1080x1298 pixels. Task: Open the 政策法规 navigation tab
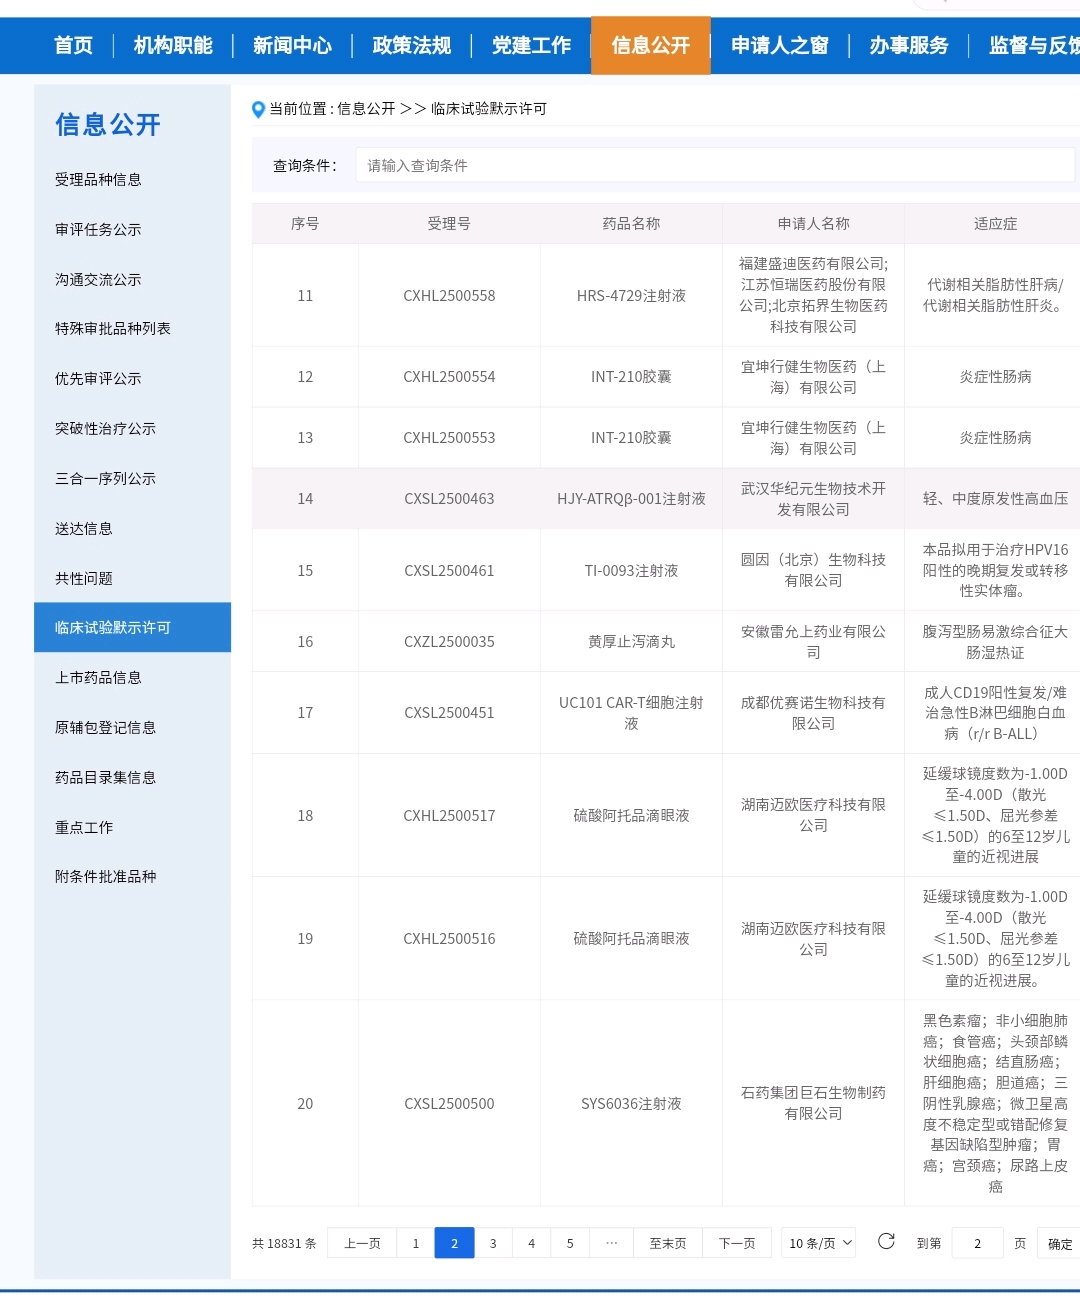(412, 45)
